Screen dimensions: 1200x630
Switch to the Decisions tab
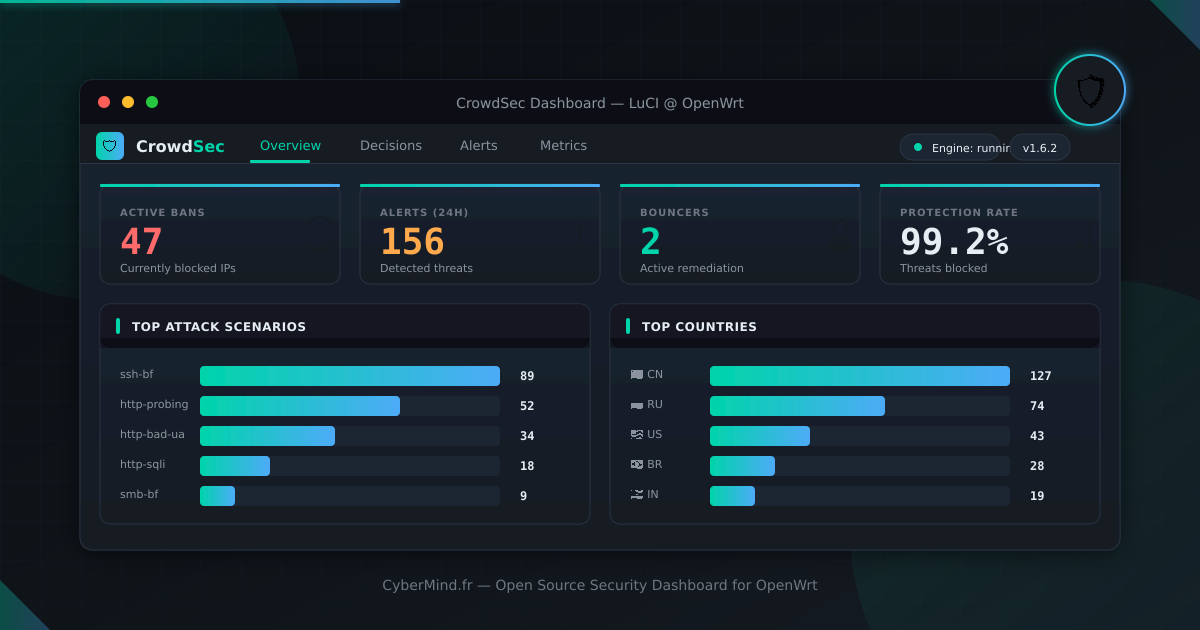coord(391,145)
